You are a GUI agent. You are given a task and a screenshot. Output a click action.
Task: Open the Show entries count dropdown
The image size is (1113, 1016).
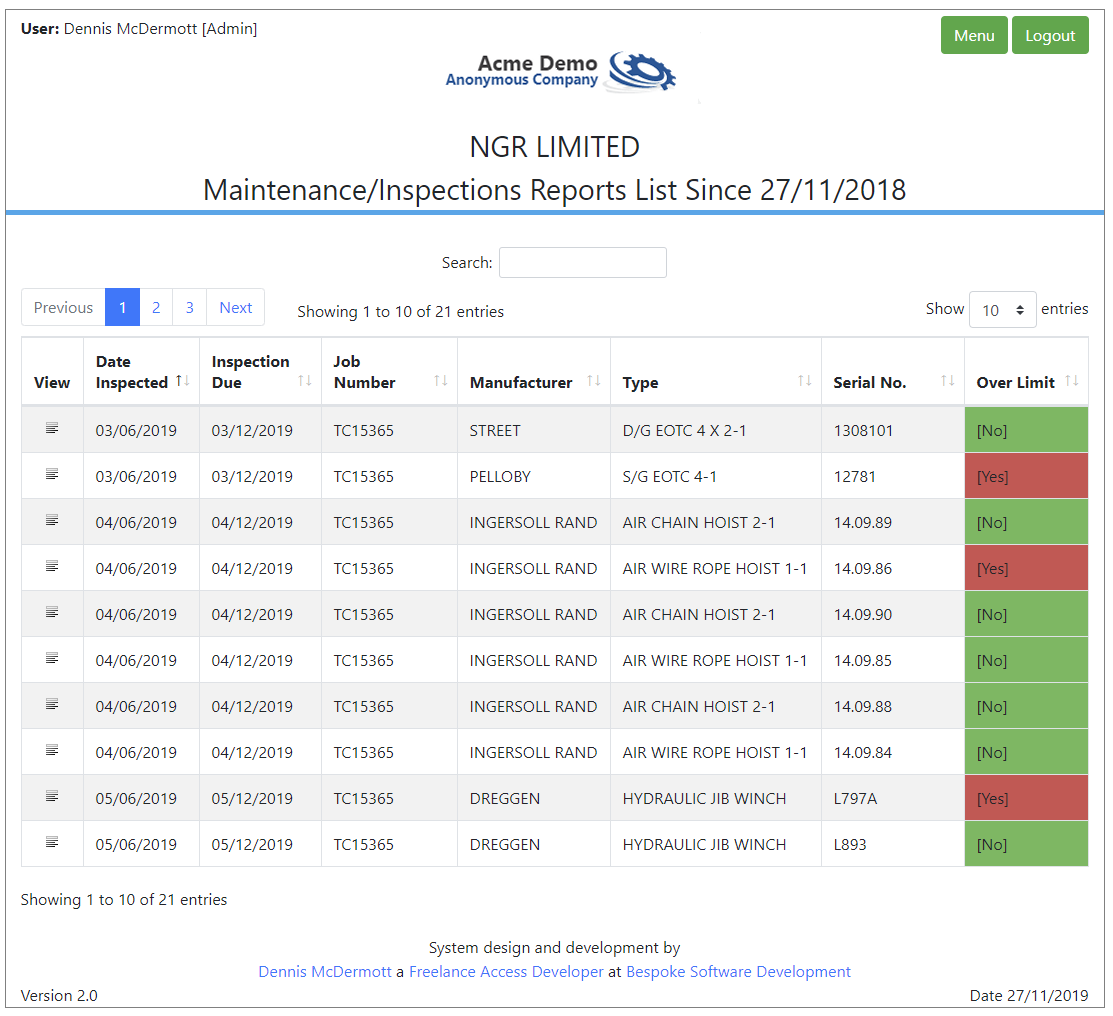(x=1002, y=310)
